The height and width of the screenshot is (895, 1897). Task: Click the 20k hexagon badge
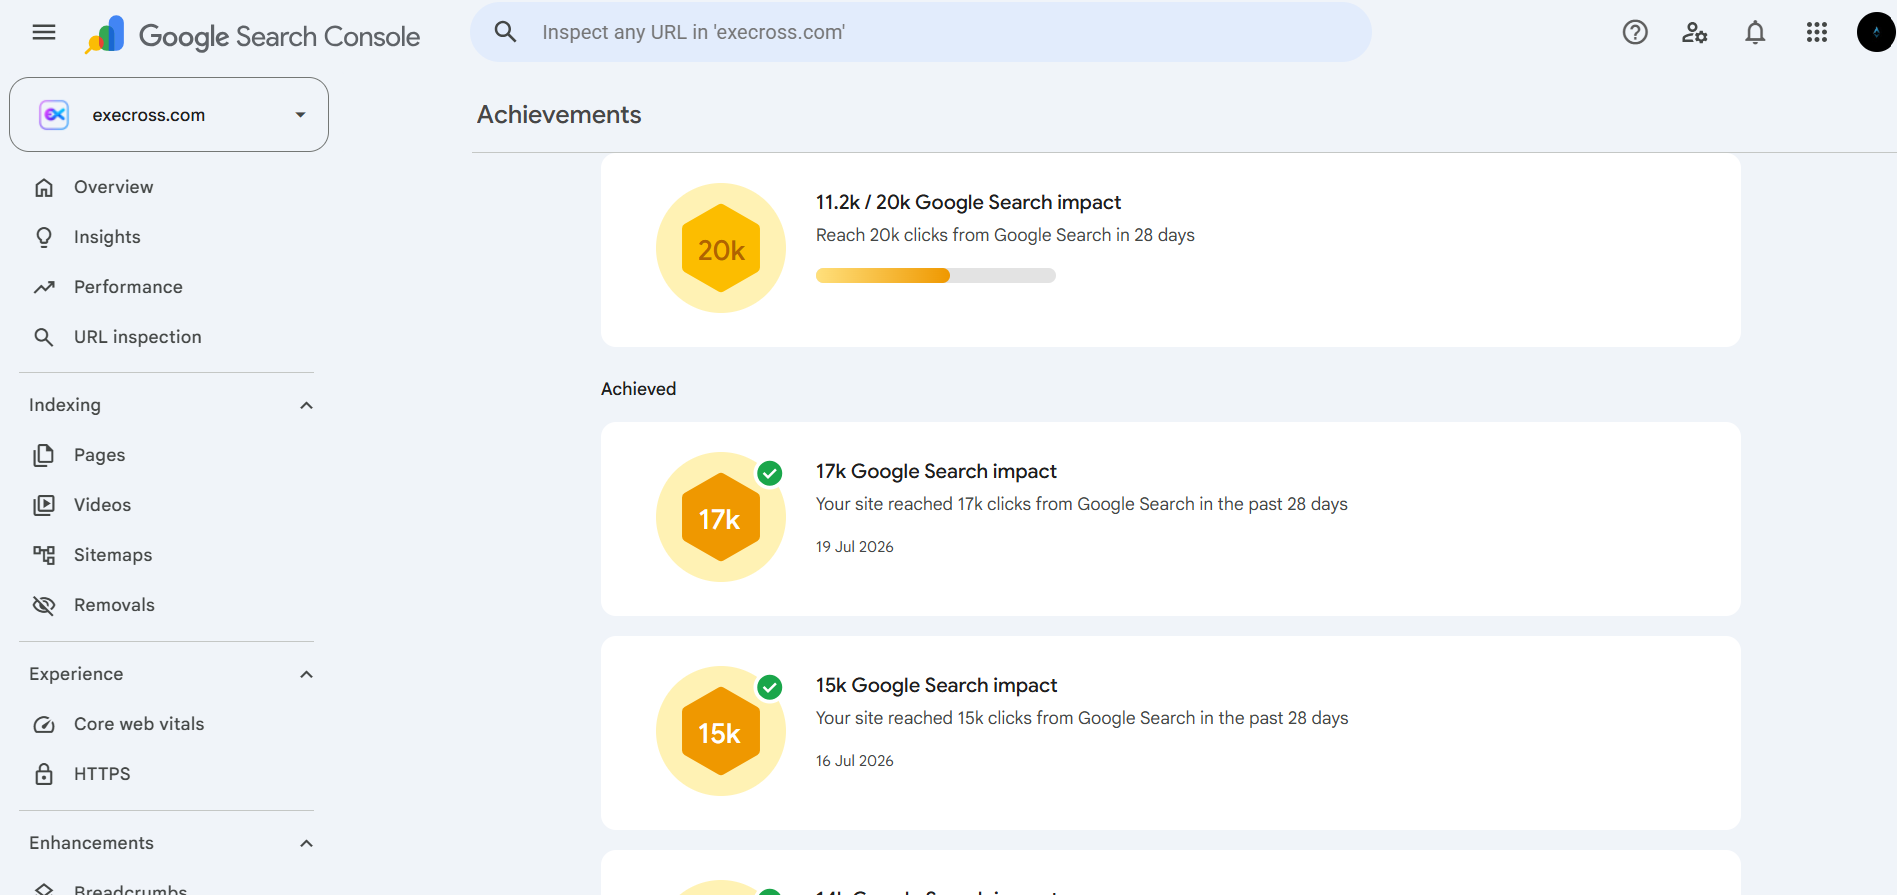pyautogui.click(x=721, y=248)
